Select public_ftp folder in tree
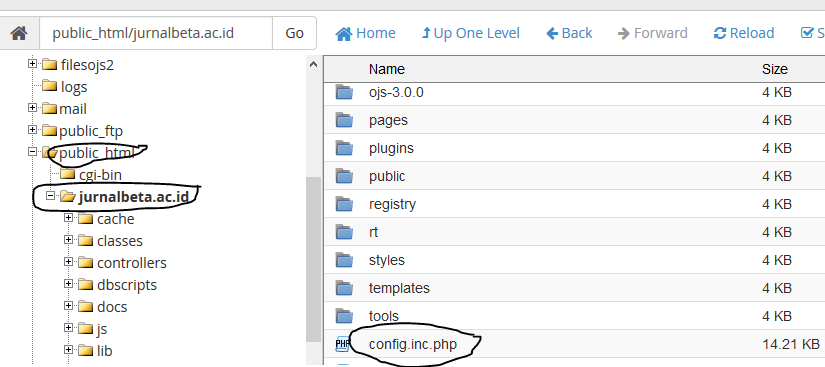The height and width of the screenshot is (367, 825). [91, 131]
